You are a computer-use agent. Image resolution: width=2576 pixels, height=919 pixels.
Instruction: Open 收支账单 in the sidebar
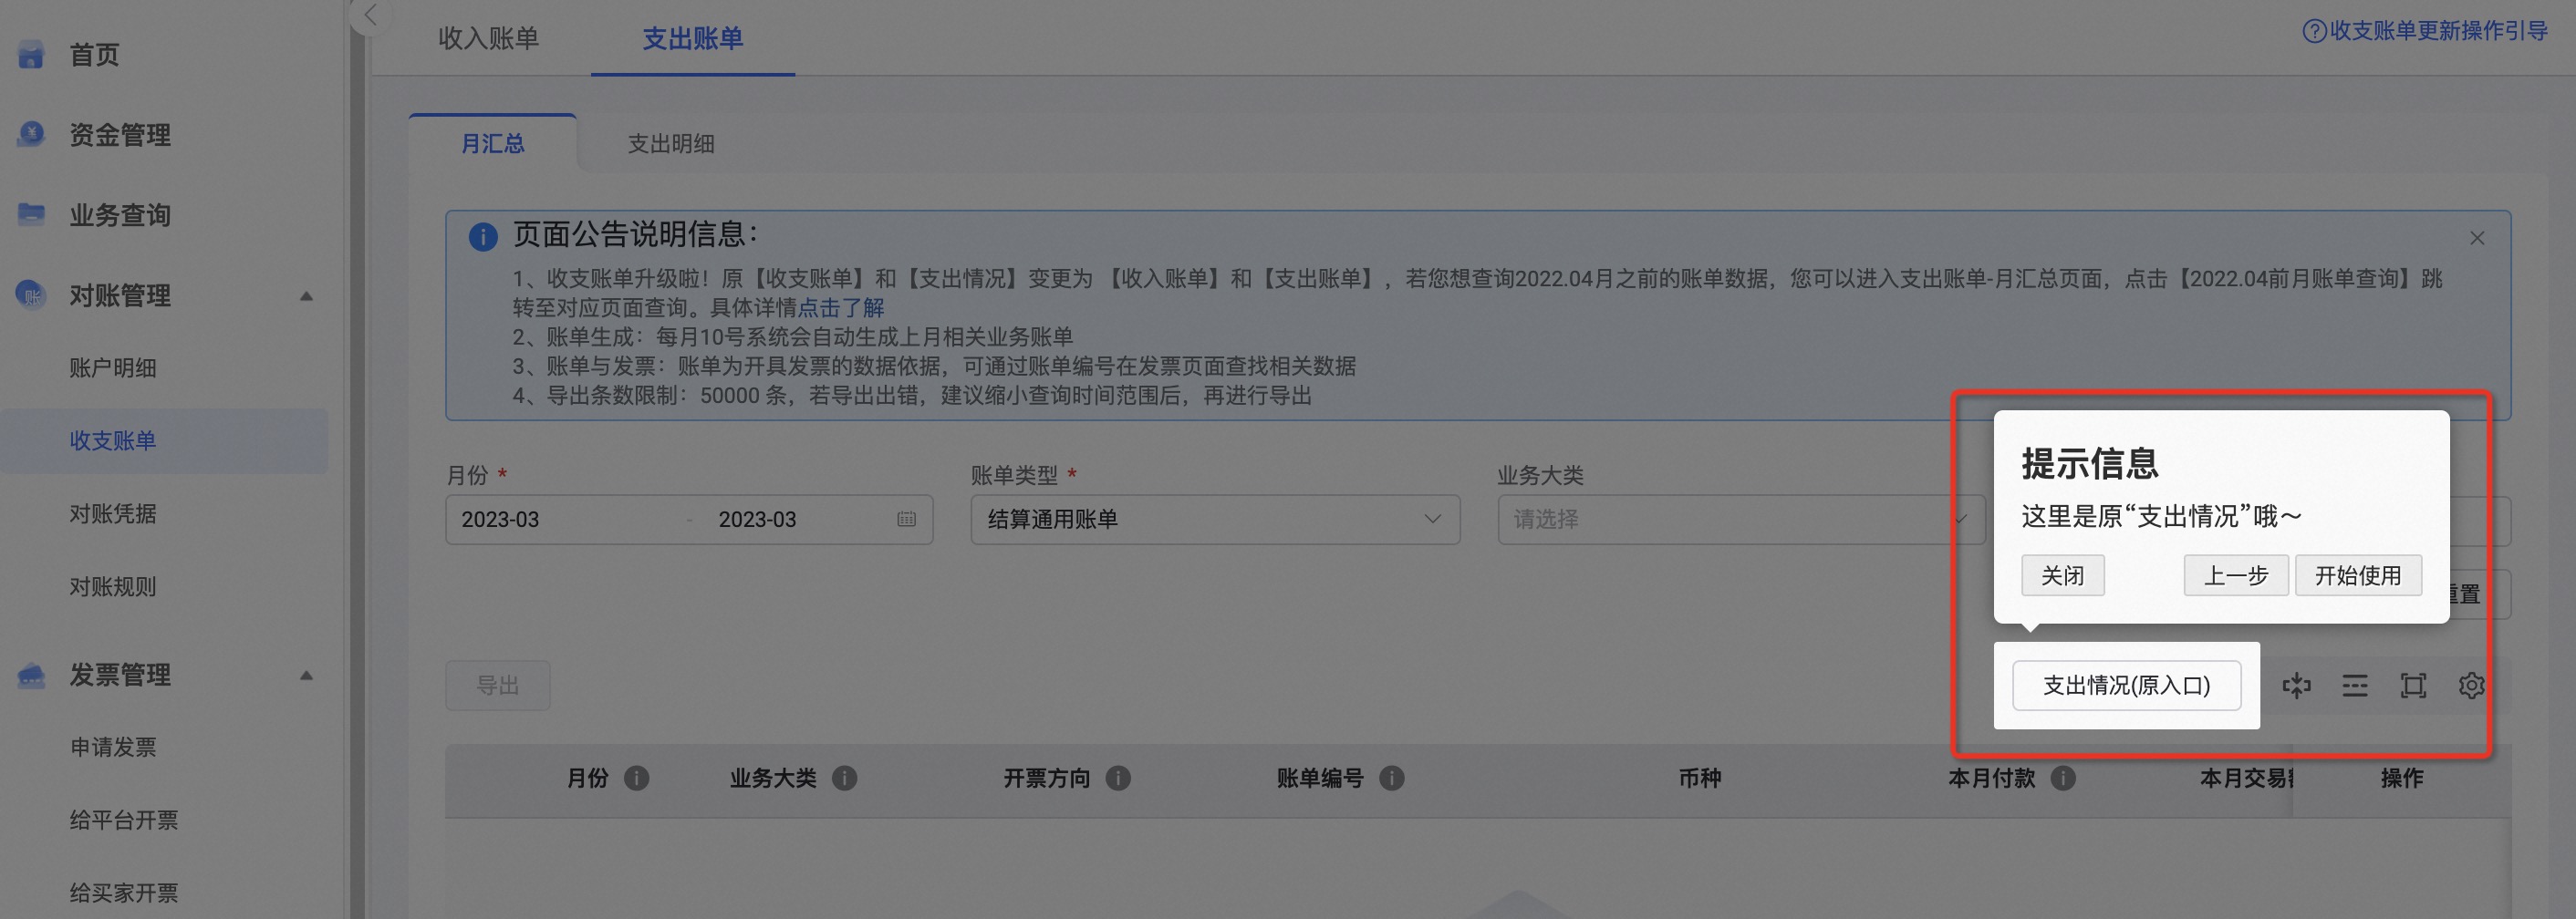[113, 441]
